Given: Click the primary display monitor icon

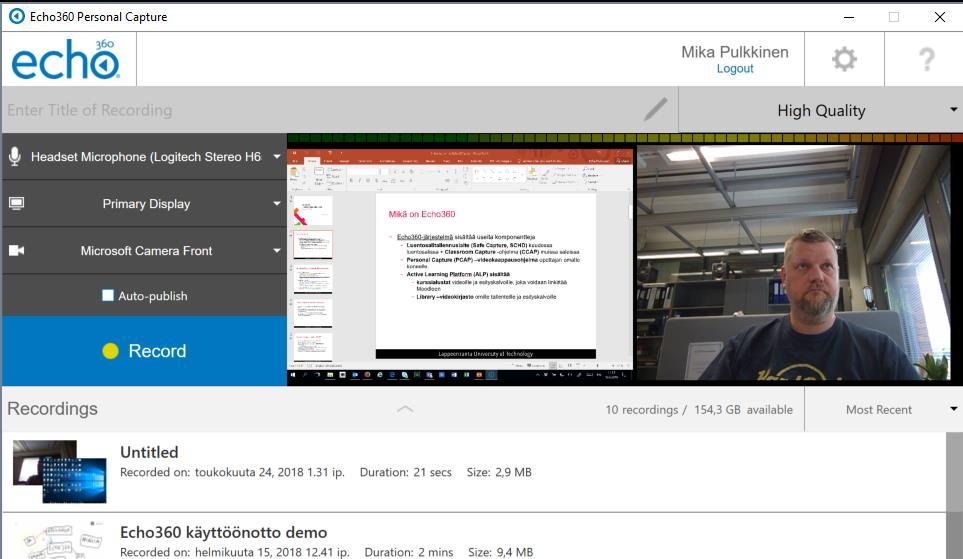Looking at the screenshot, I should coord(17,203).
